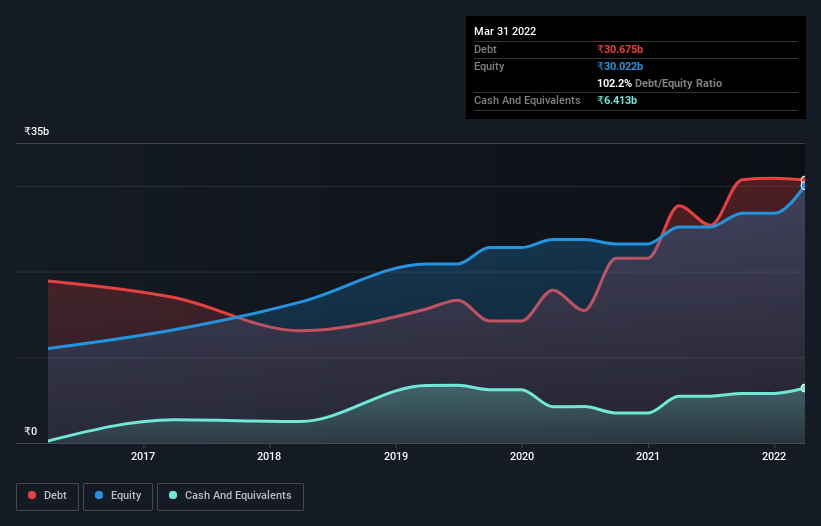Select the teal Cash endpoint marker

[803, 388]
